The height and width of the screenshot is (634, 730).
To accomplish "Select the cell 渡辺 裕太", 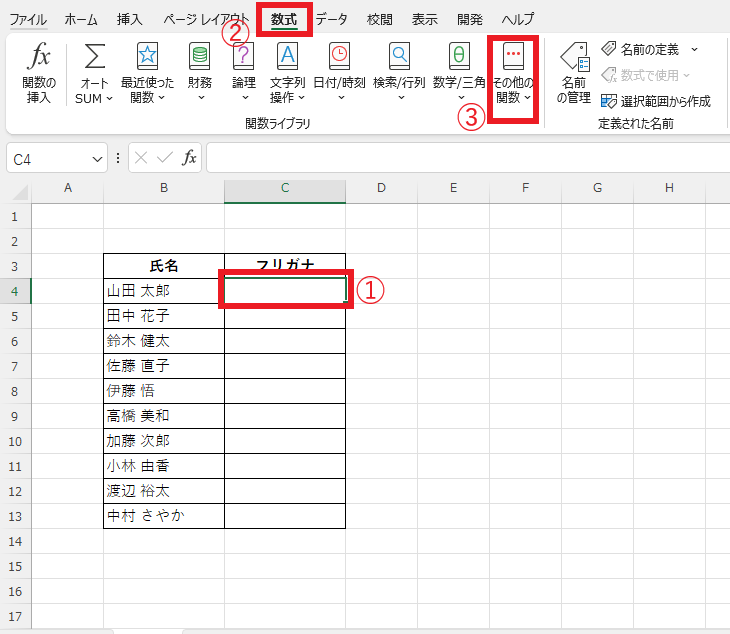I will pyautogui.click(x=164, y=491).
